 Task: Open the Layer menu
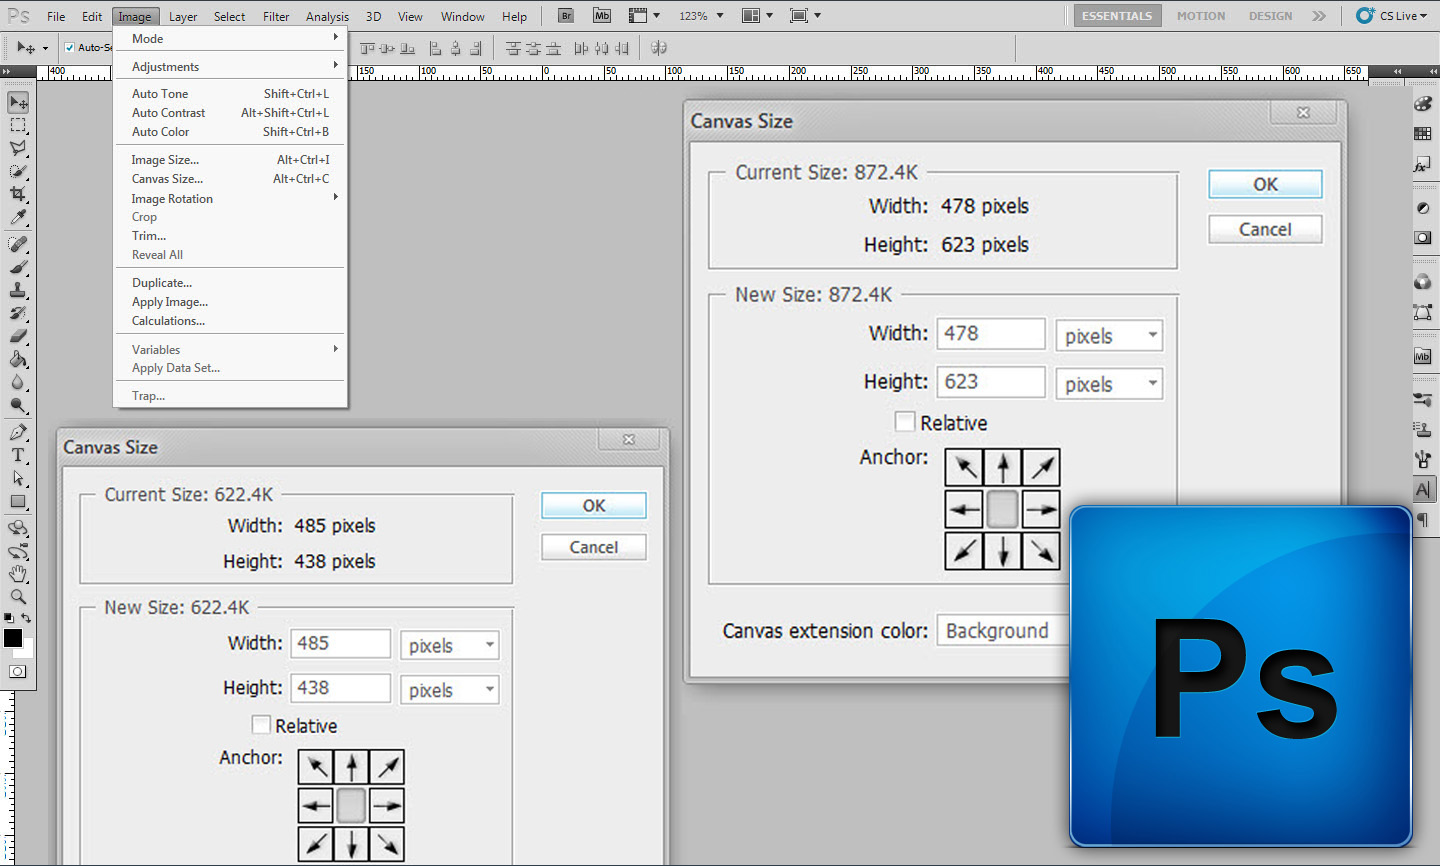pos(183,16)
